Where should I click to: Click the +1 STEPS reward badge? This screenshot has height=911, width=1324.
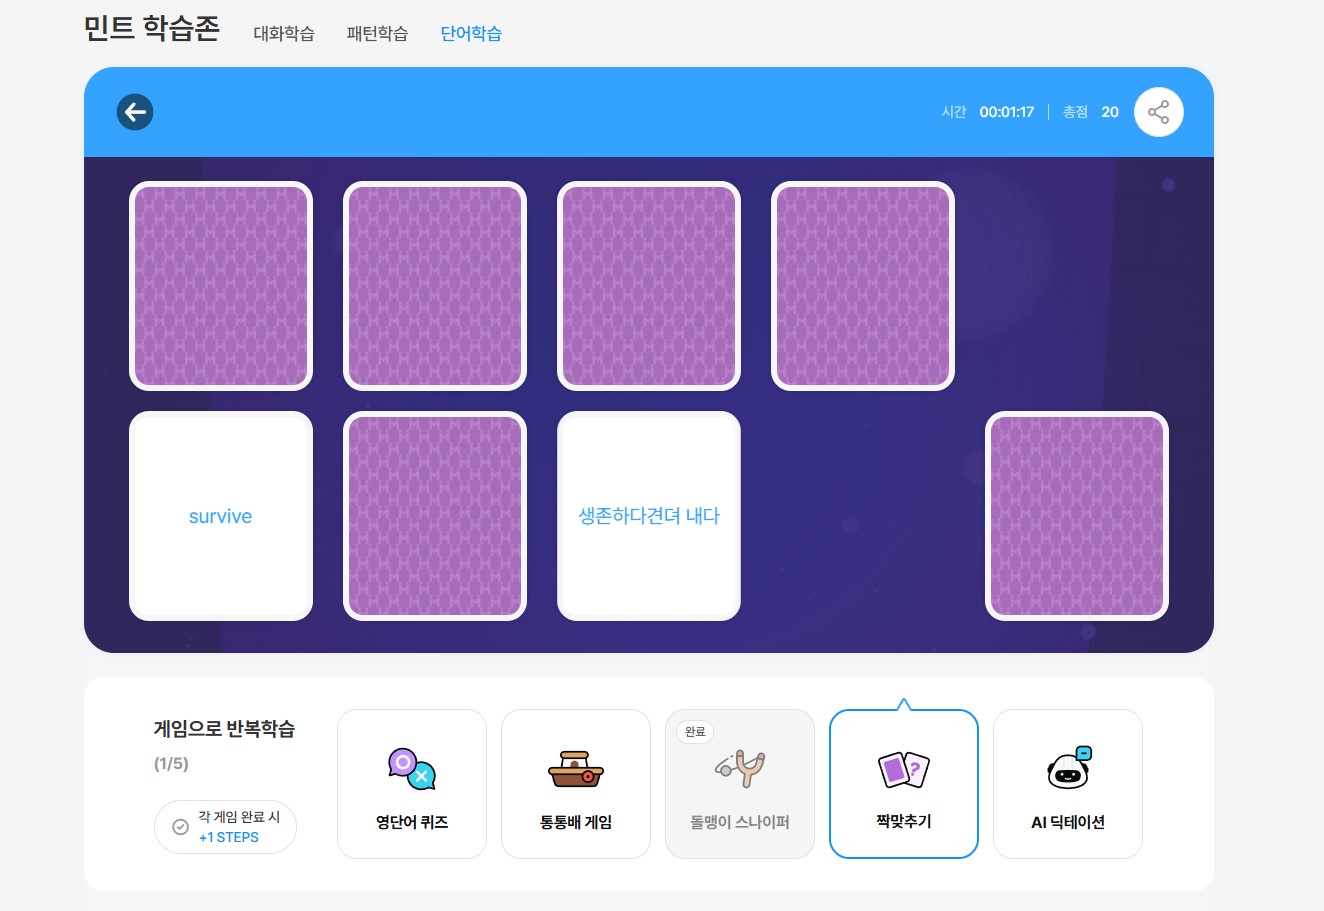pos(229,838)
